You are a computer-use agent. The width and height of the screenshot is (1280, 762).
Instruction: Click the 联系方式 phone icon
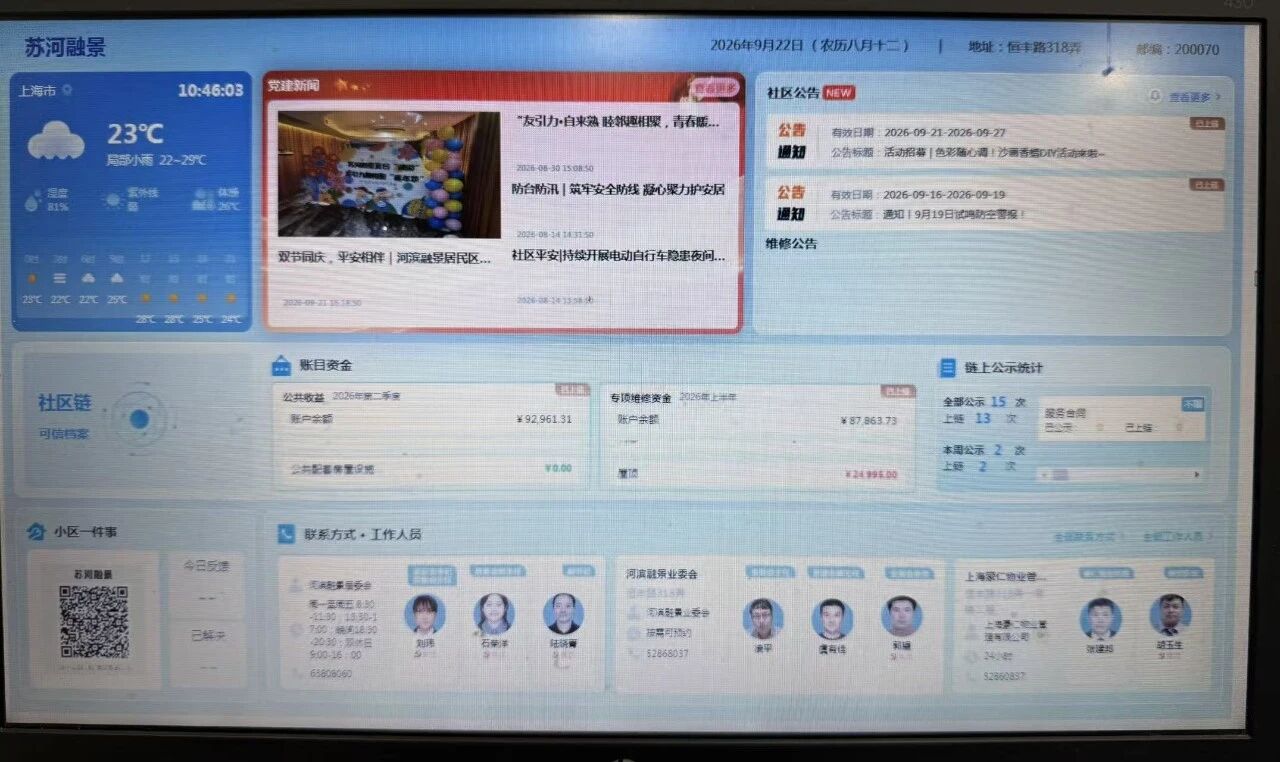286,534
